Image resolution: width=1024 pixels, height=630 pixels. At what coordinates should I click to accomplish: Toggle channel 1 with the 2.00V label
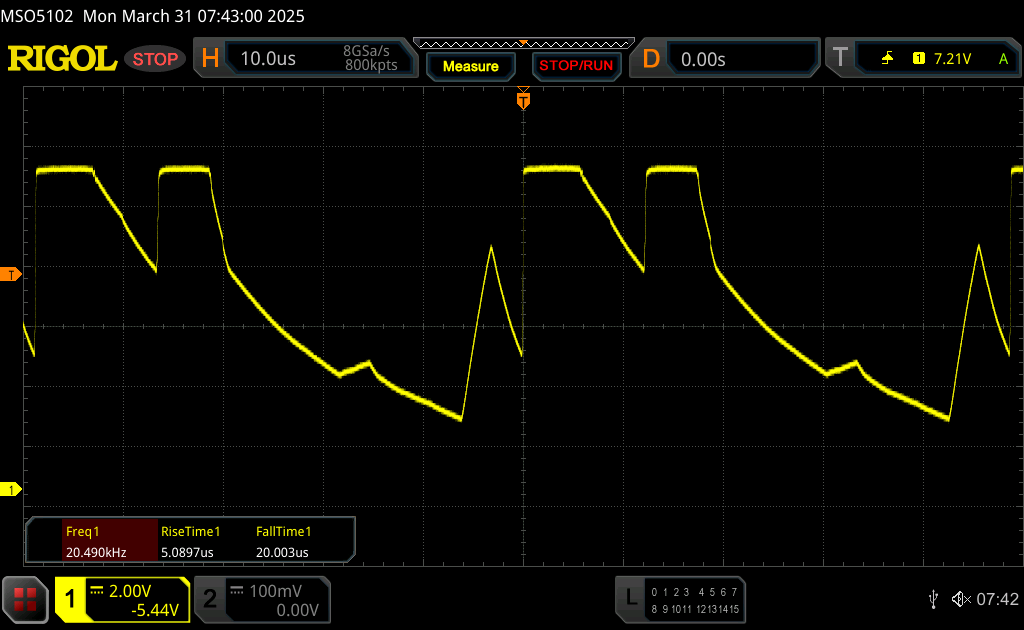pos(122,599)
